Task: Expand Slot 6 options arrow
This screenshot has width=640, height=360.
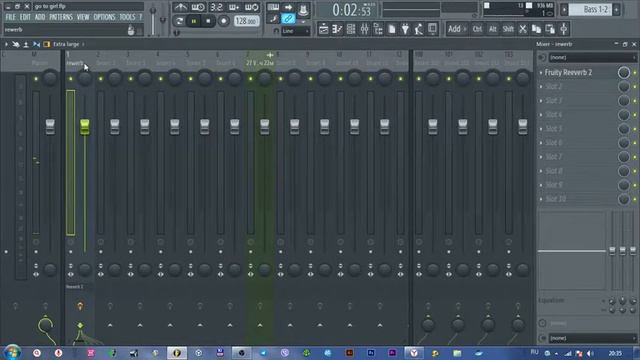Action: pos(541,143)
